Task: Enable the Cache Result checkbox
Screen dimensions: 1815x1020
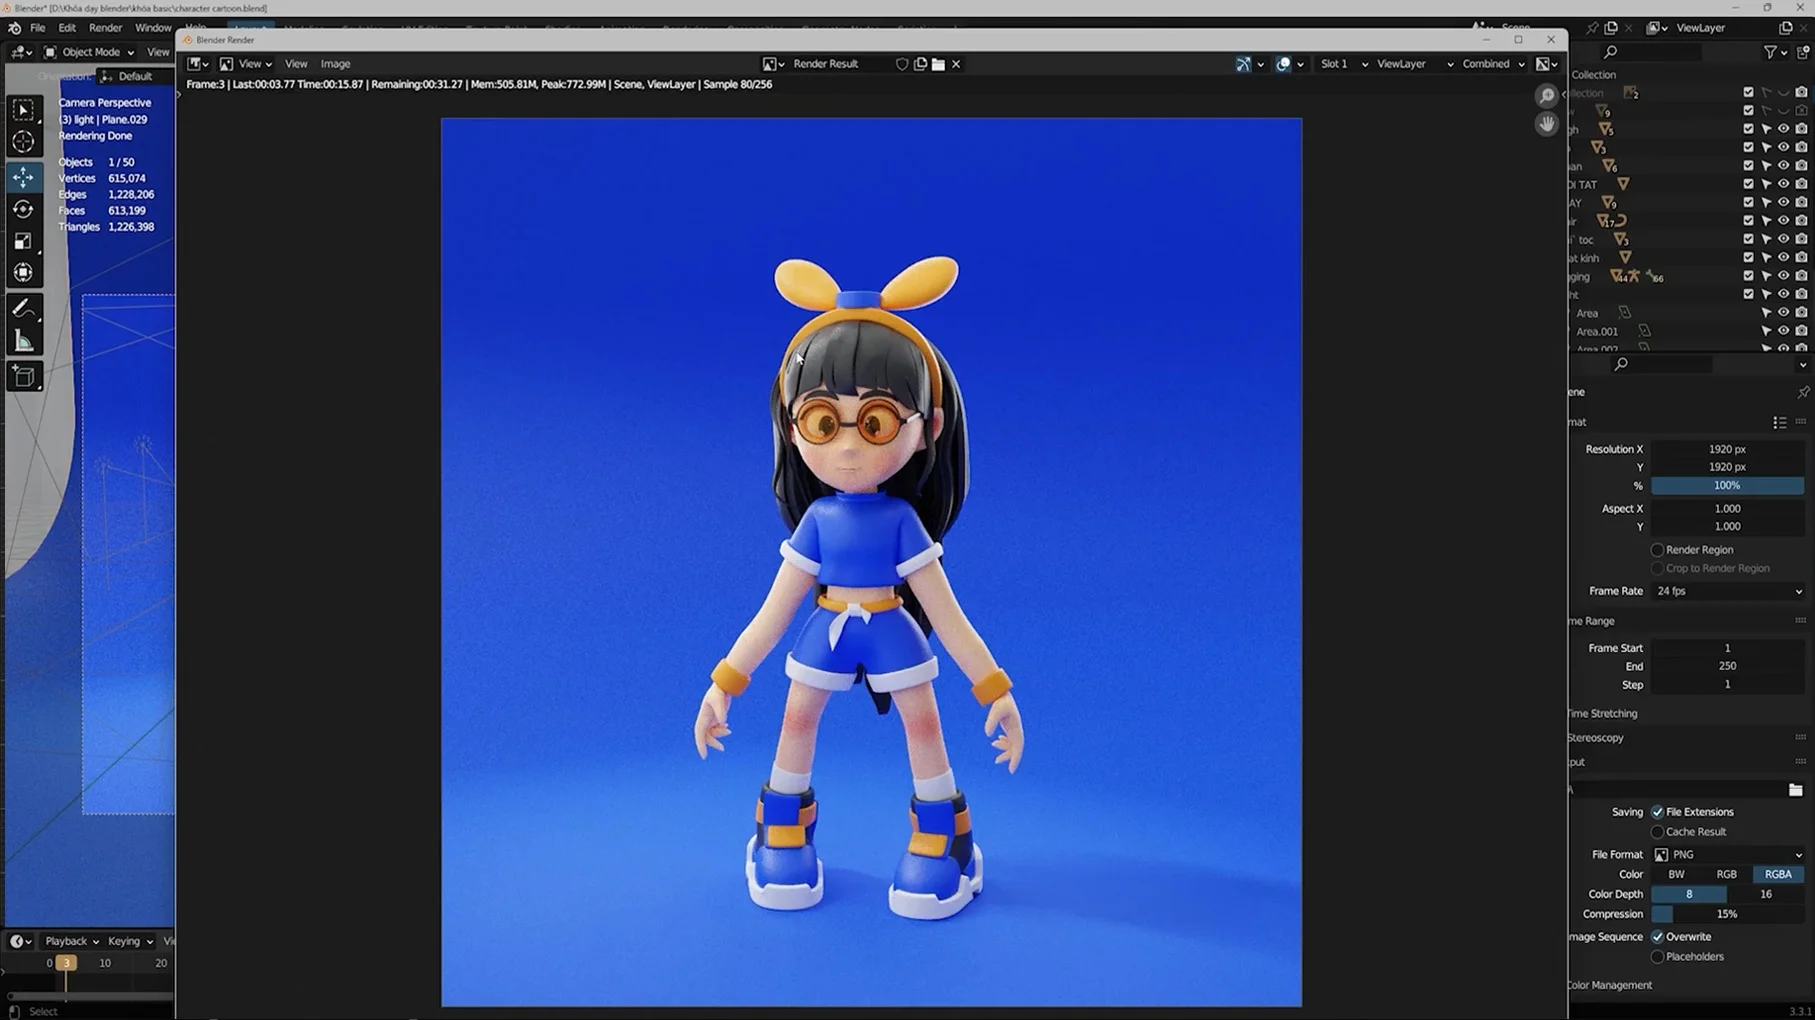Action: [x=1657, y=832]
